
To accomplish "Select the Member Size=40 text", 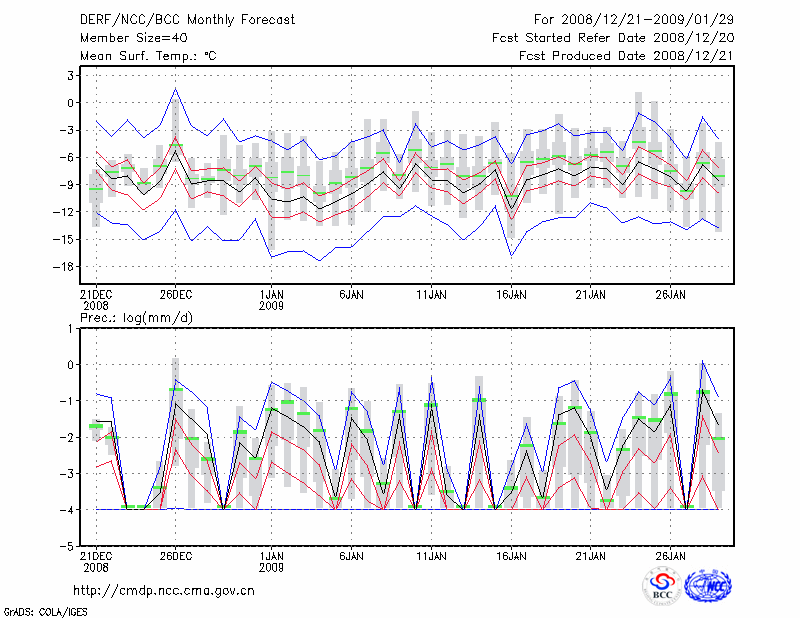I will click(x=127, y=38).
